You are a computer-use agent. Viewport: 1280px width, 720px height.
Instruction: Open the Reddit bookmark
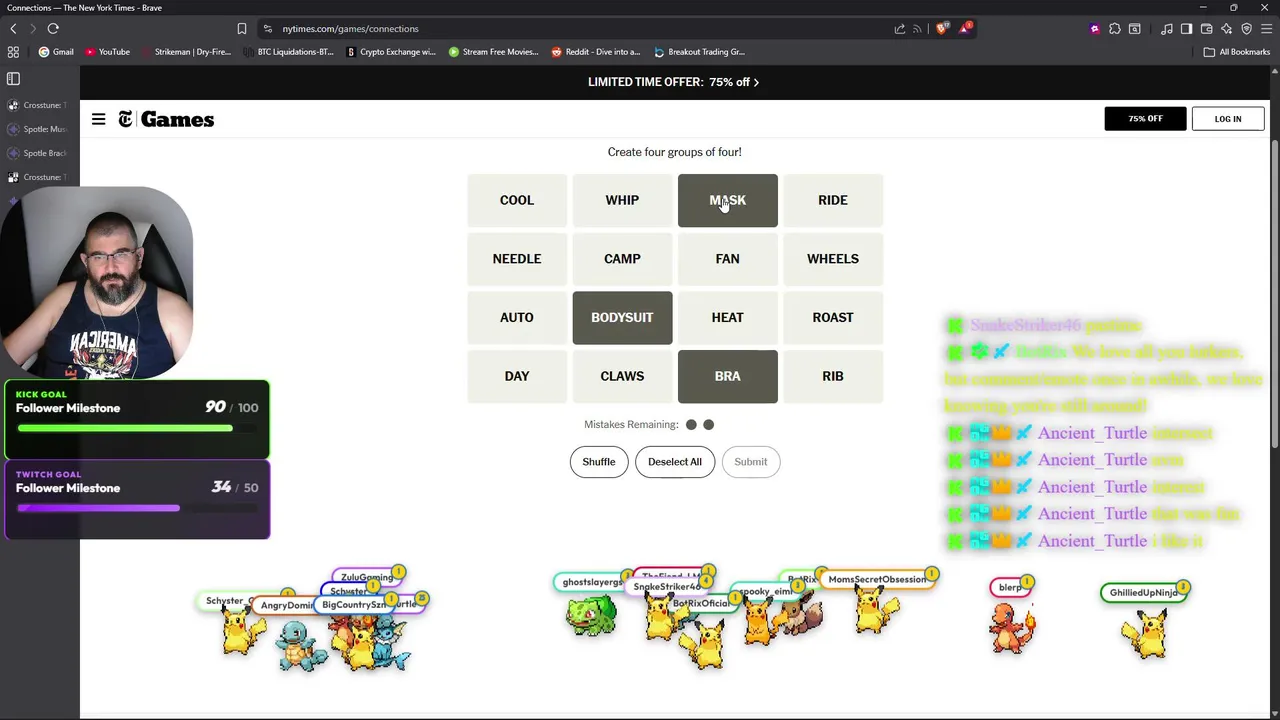click(596, 52)
